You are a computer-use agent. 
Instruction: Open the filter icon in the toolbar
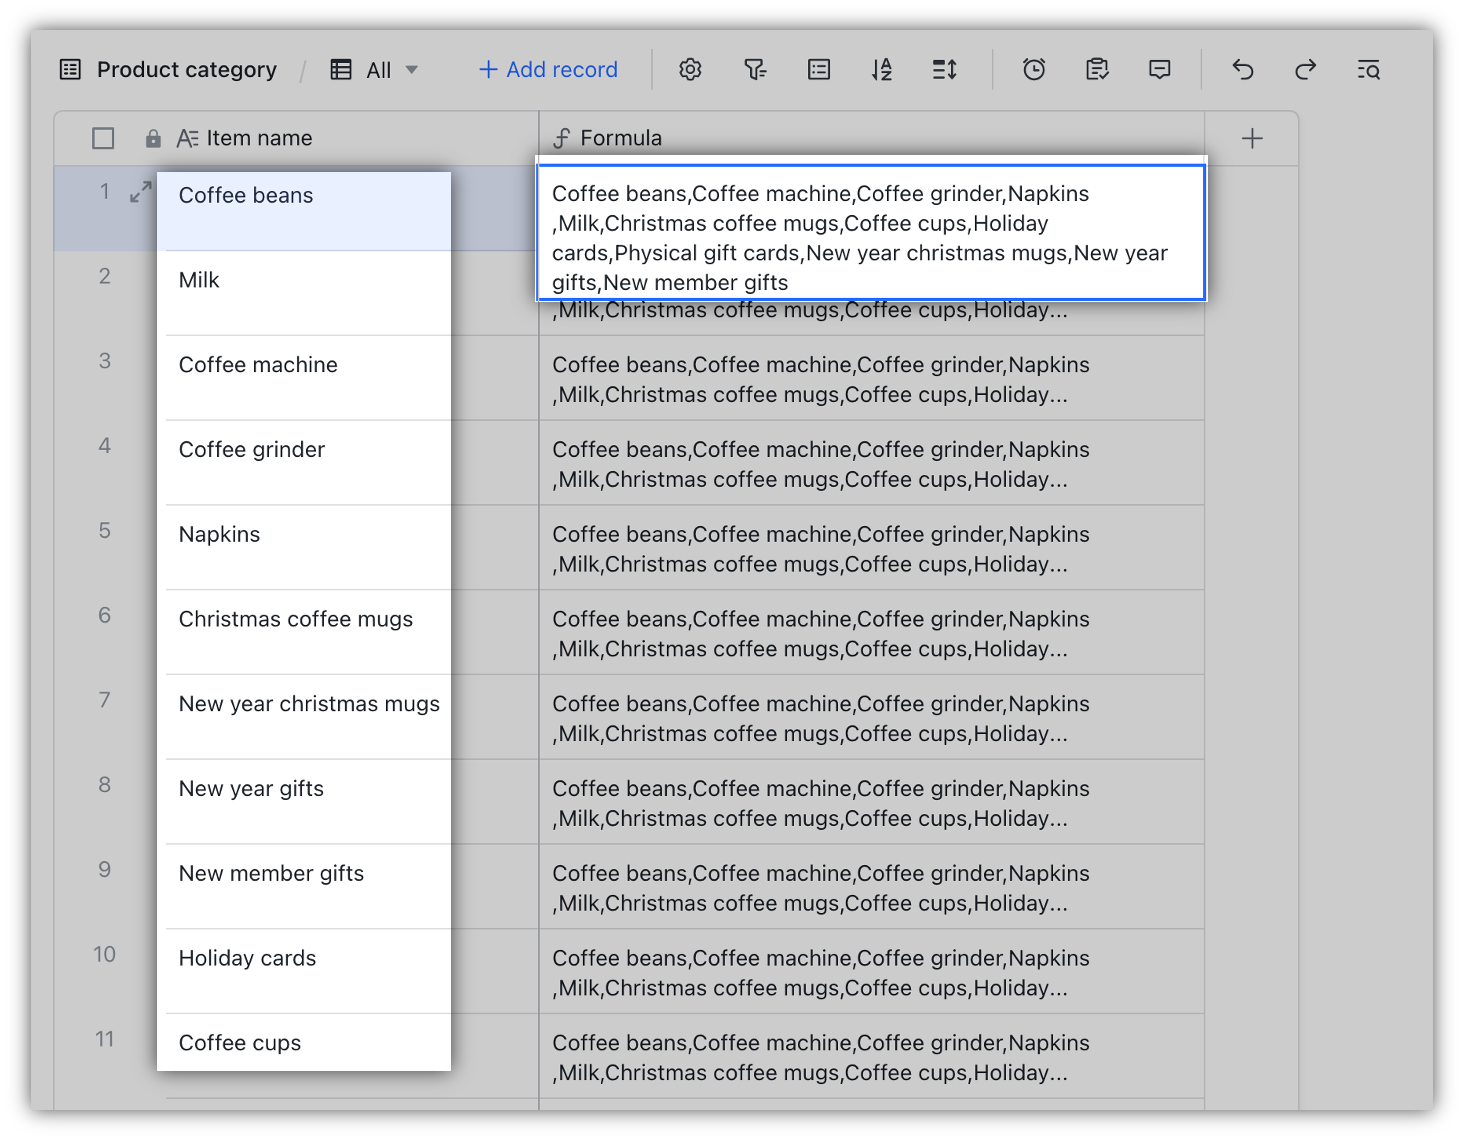755,69
